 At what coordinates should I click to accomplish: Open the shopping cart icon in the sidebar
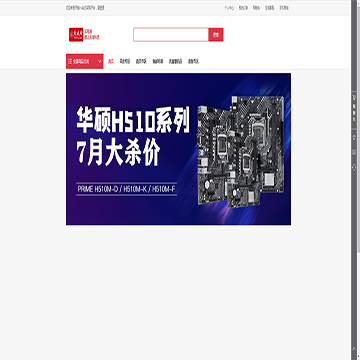point(354,97)
